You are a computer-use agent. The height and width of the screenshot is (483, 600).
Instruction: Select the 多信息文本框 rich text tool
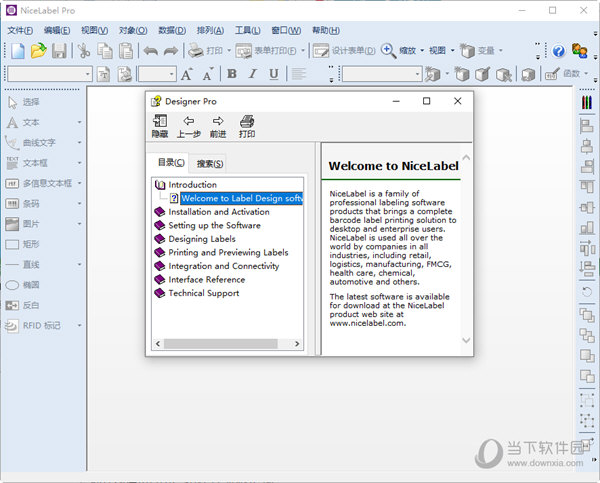[x=38, y=183]
